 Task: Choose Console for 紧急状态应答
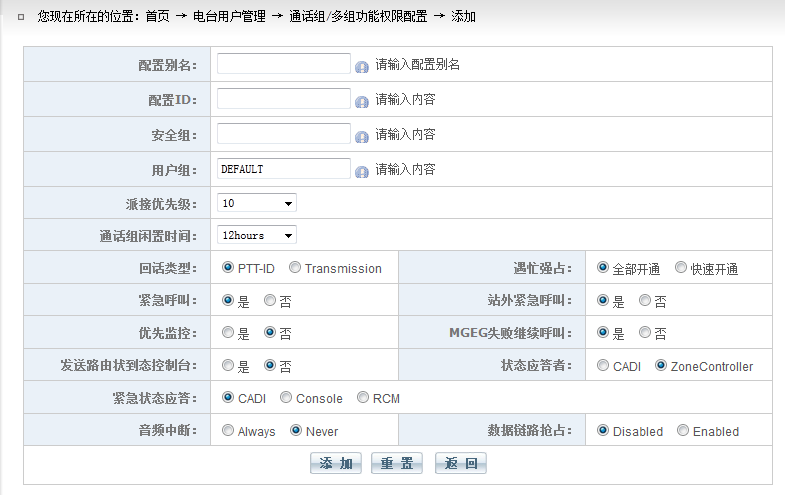tap(286, 398)
